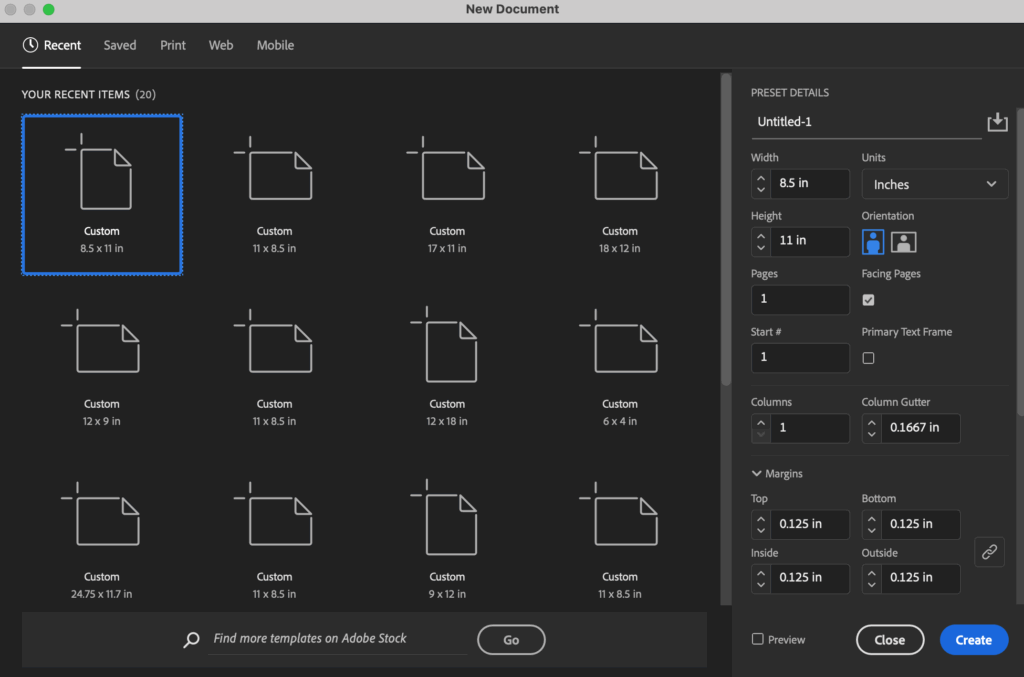Viewport: 1024px width, 677px height.
Task: Switch to the Print tab
Action: 173,45
